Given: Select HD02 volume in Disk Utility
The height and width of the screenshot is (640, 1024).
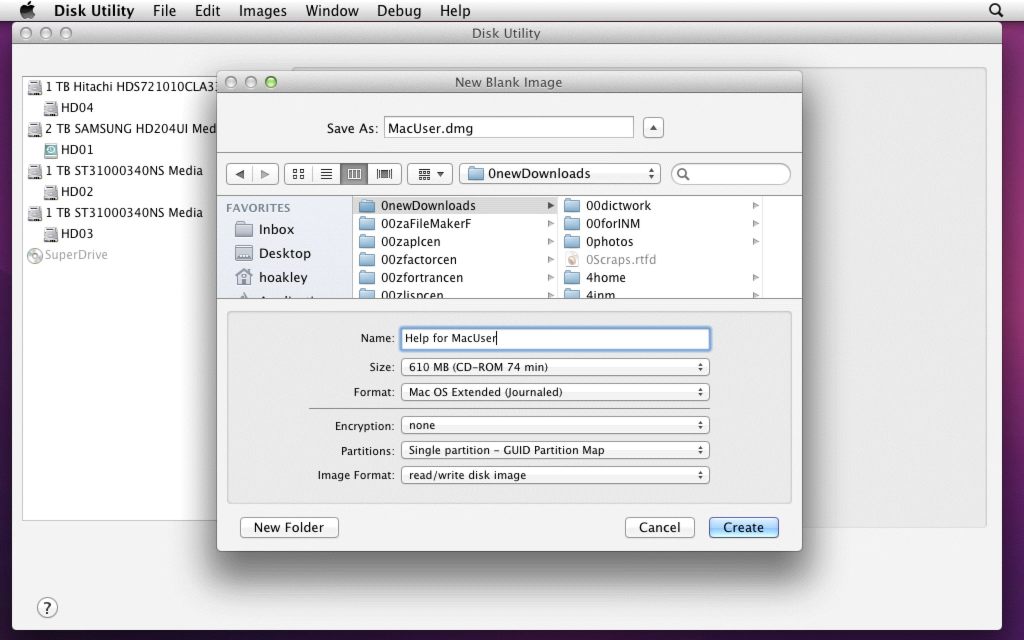Looking at the screenshot, I should pos(69,191).
